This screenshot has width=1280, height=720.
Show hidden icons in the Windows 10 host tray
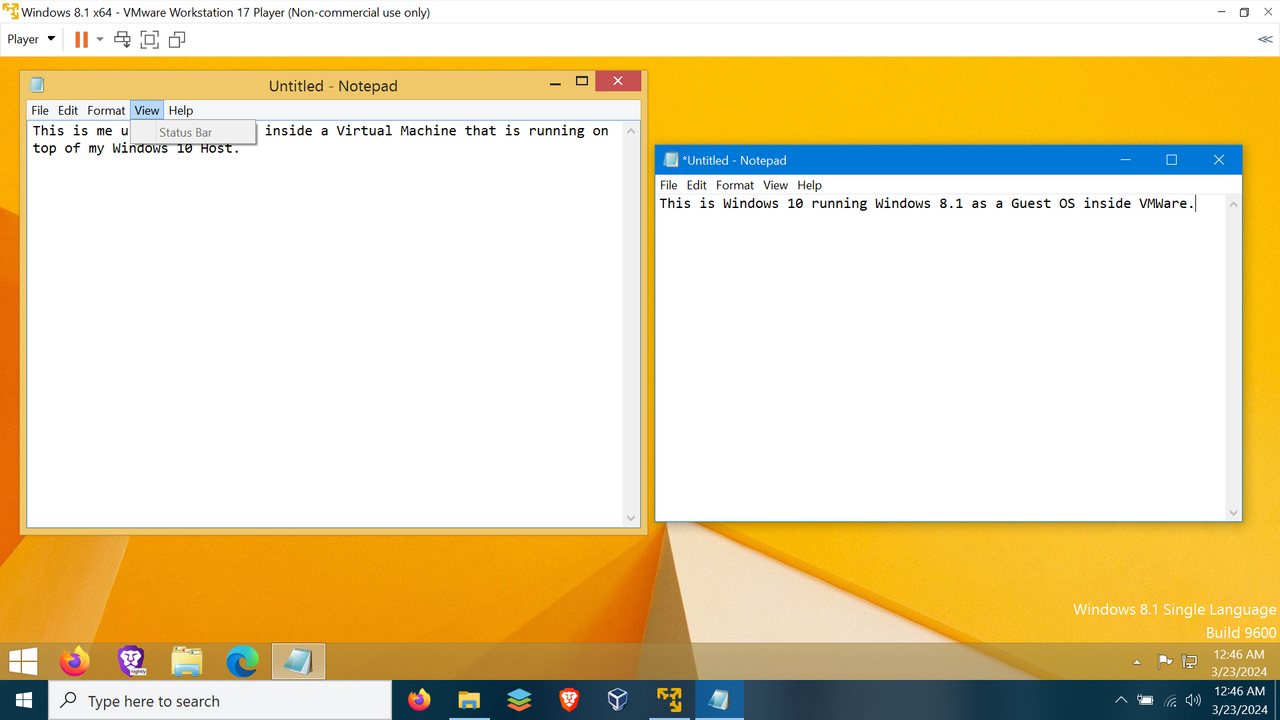coord(1121,701)
